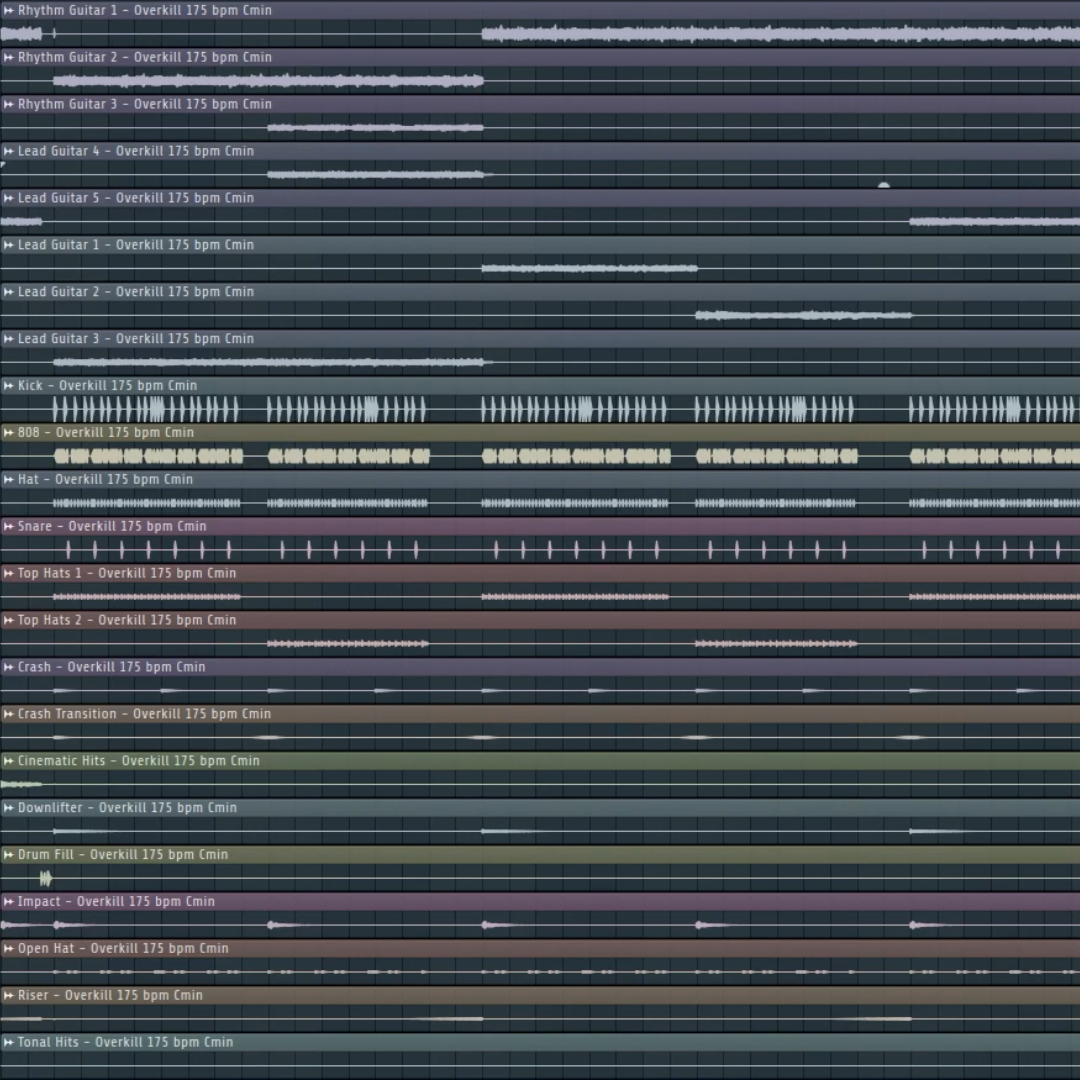Click the Rhythm Guitar 1 clip menu icon
The image size is (1080, 1080).
pyautogui.click(x=9, y=10)
